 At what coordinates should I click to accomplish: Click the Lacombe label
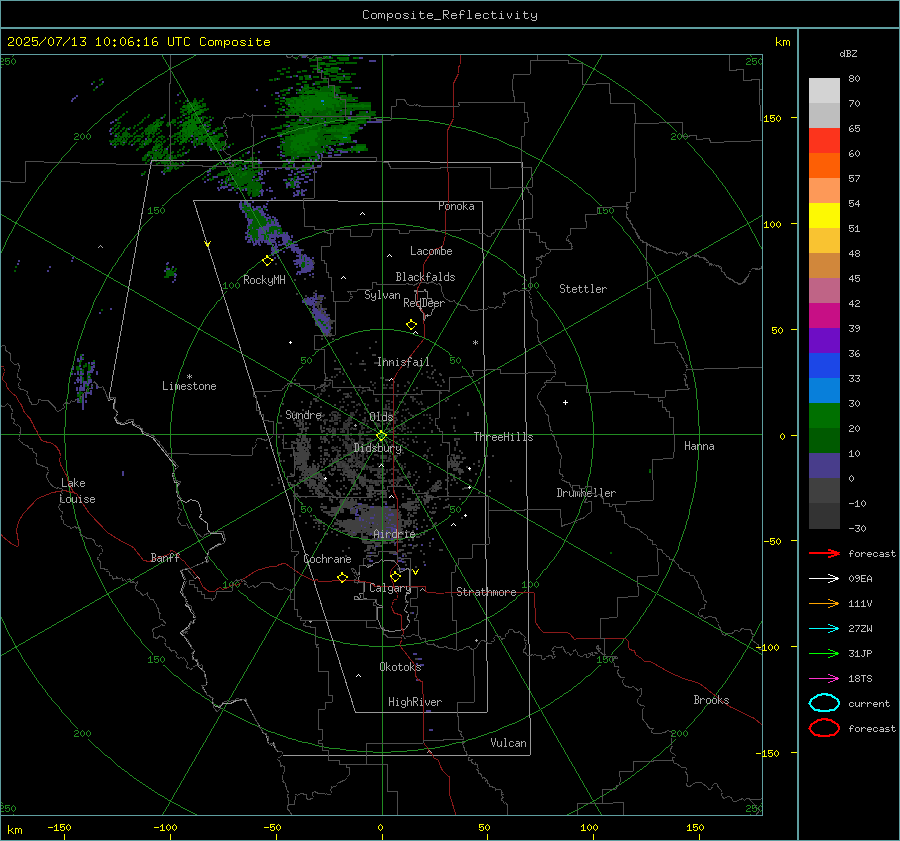[431, 251]
